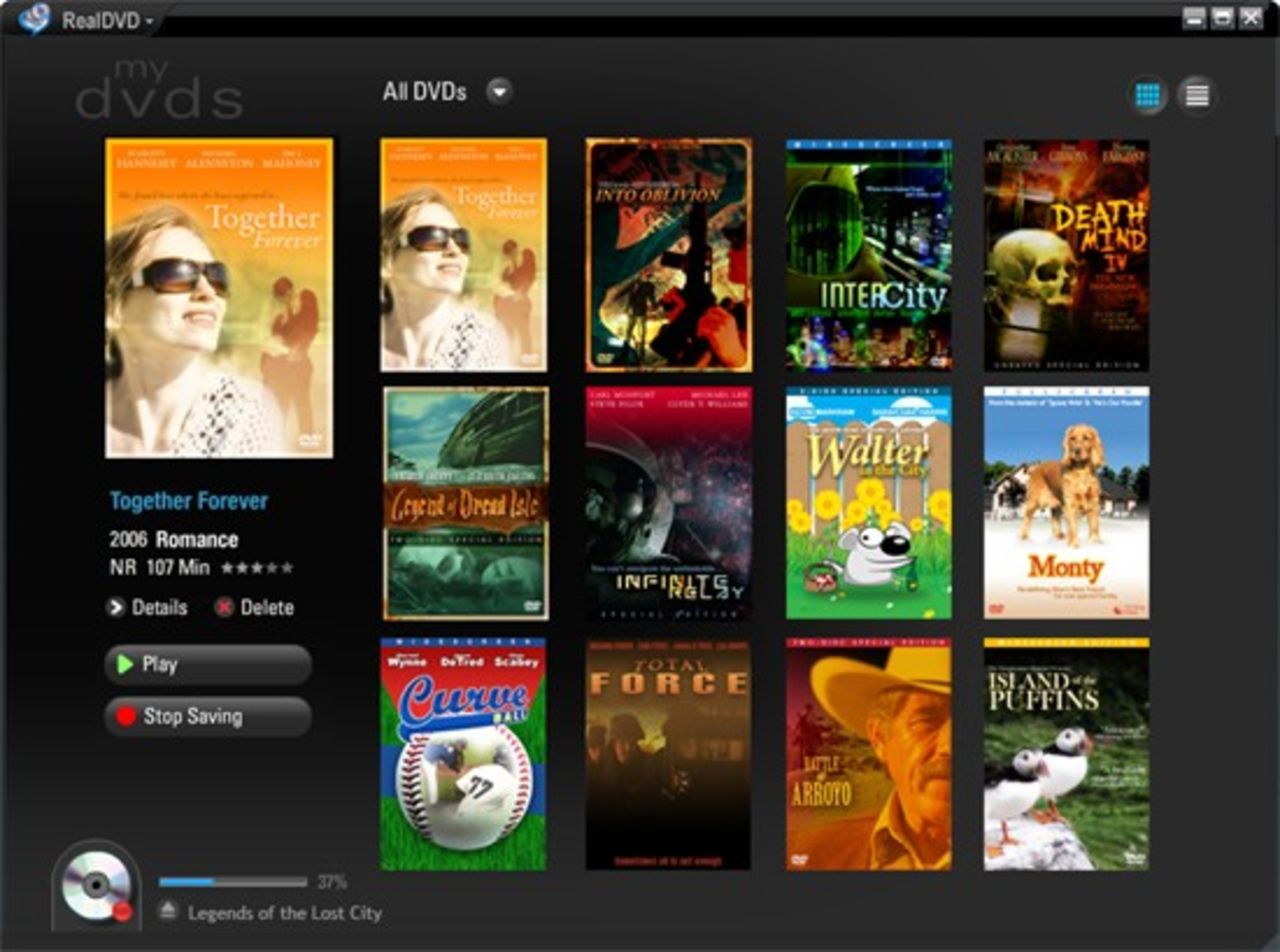1280x952 pixels.
Task: Play the selected DVD
Action: (208, 665)
